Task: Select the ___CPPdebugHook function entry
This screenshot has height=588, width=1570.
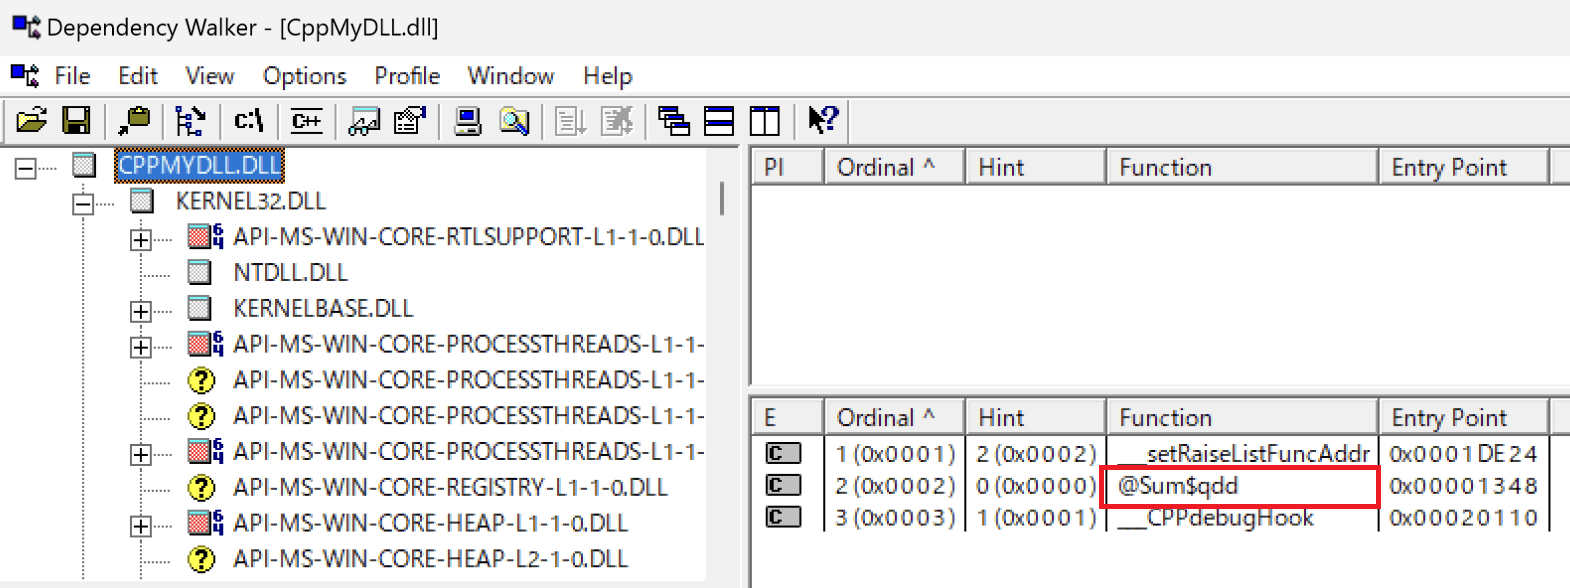Action: [1215, 518]
